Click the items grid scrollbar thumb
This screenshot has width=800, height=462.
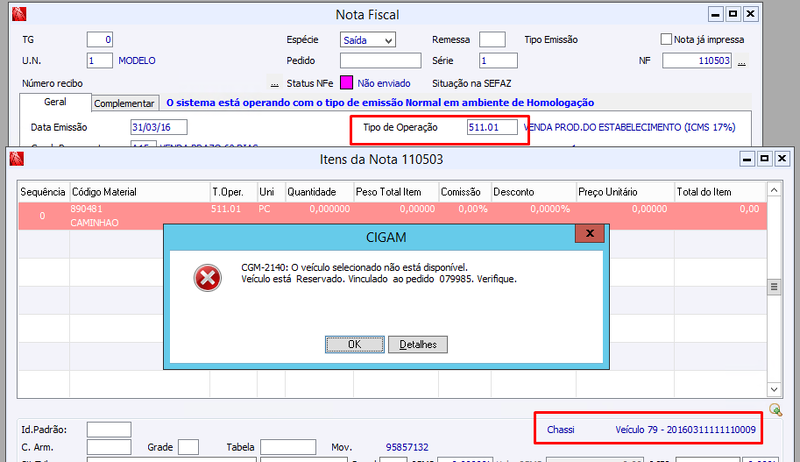click(774, 287)
